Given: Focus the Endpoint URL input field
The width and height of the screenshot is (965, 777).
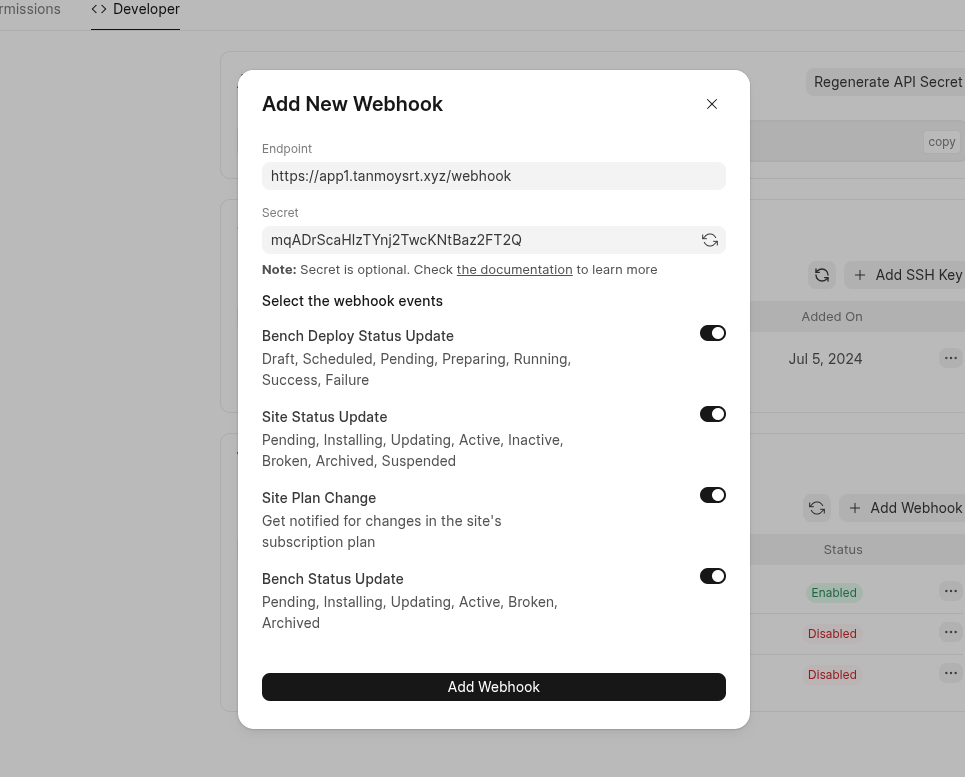Looking at the screenshot, I should pyautogui.click(x=493, y=176).
